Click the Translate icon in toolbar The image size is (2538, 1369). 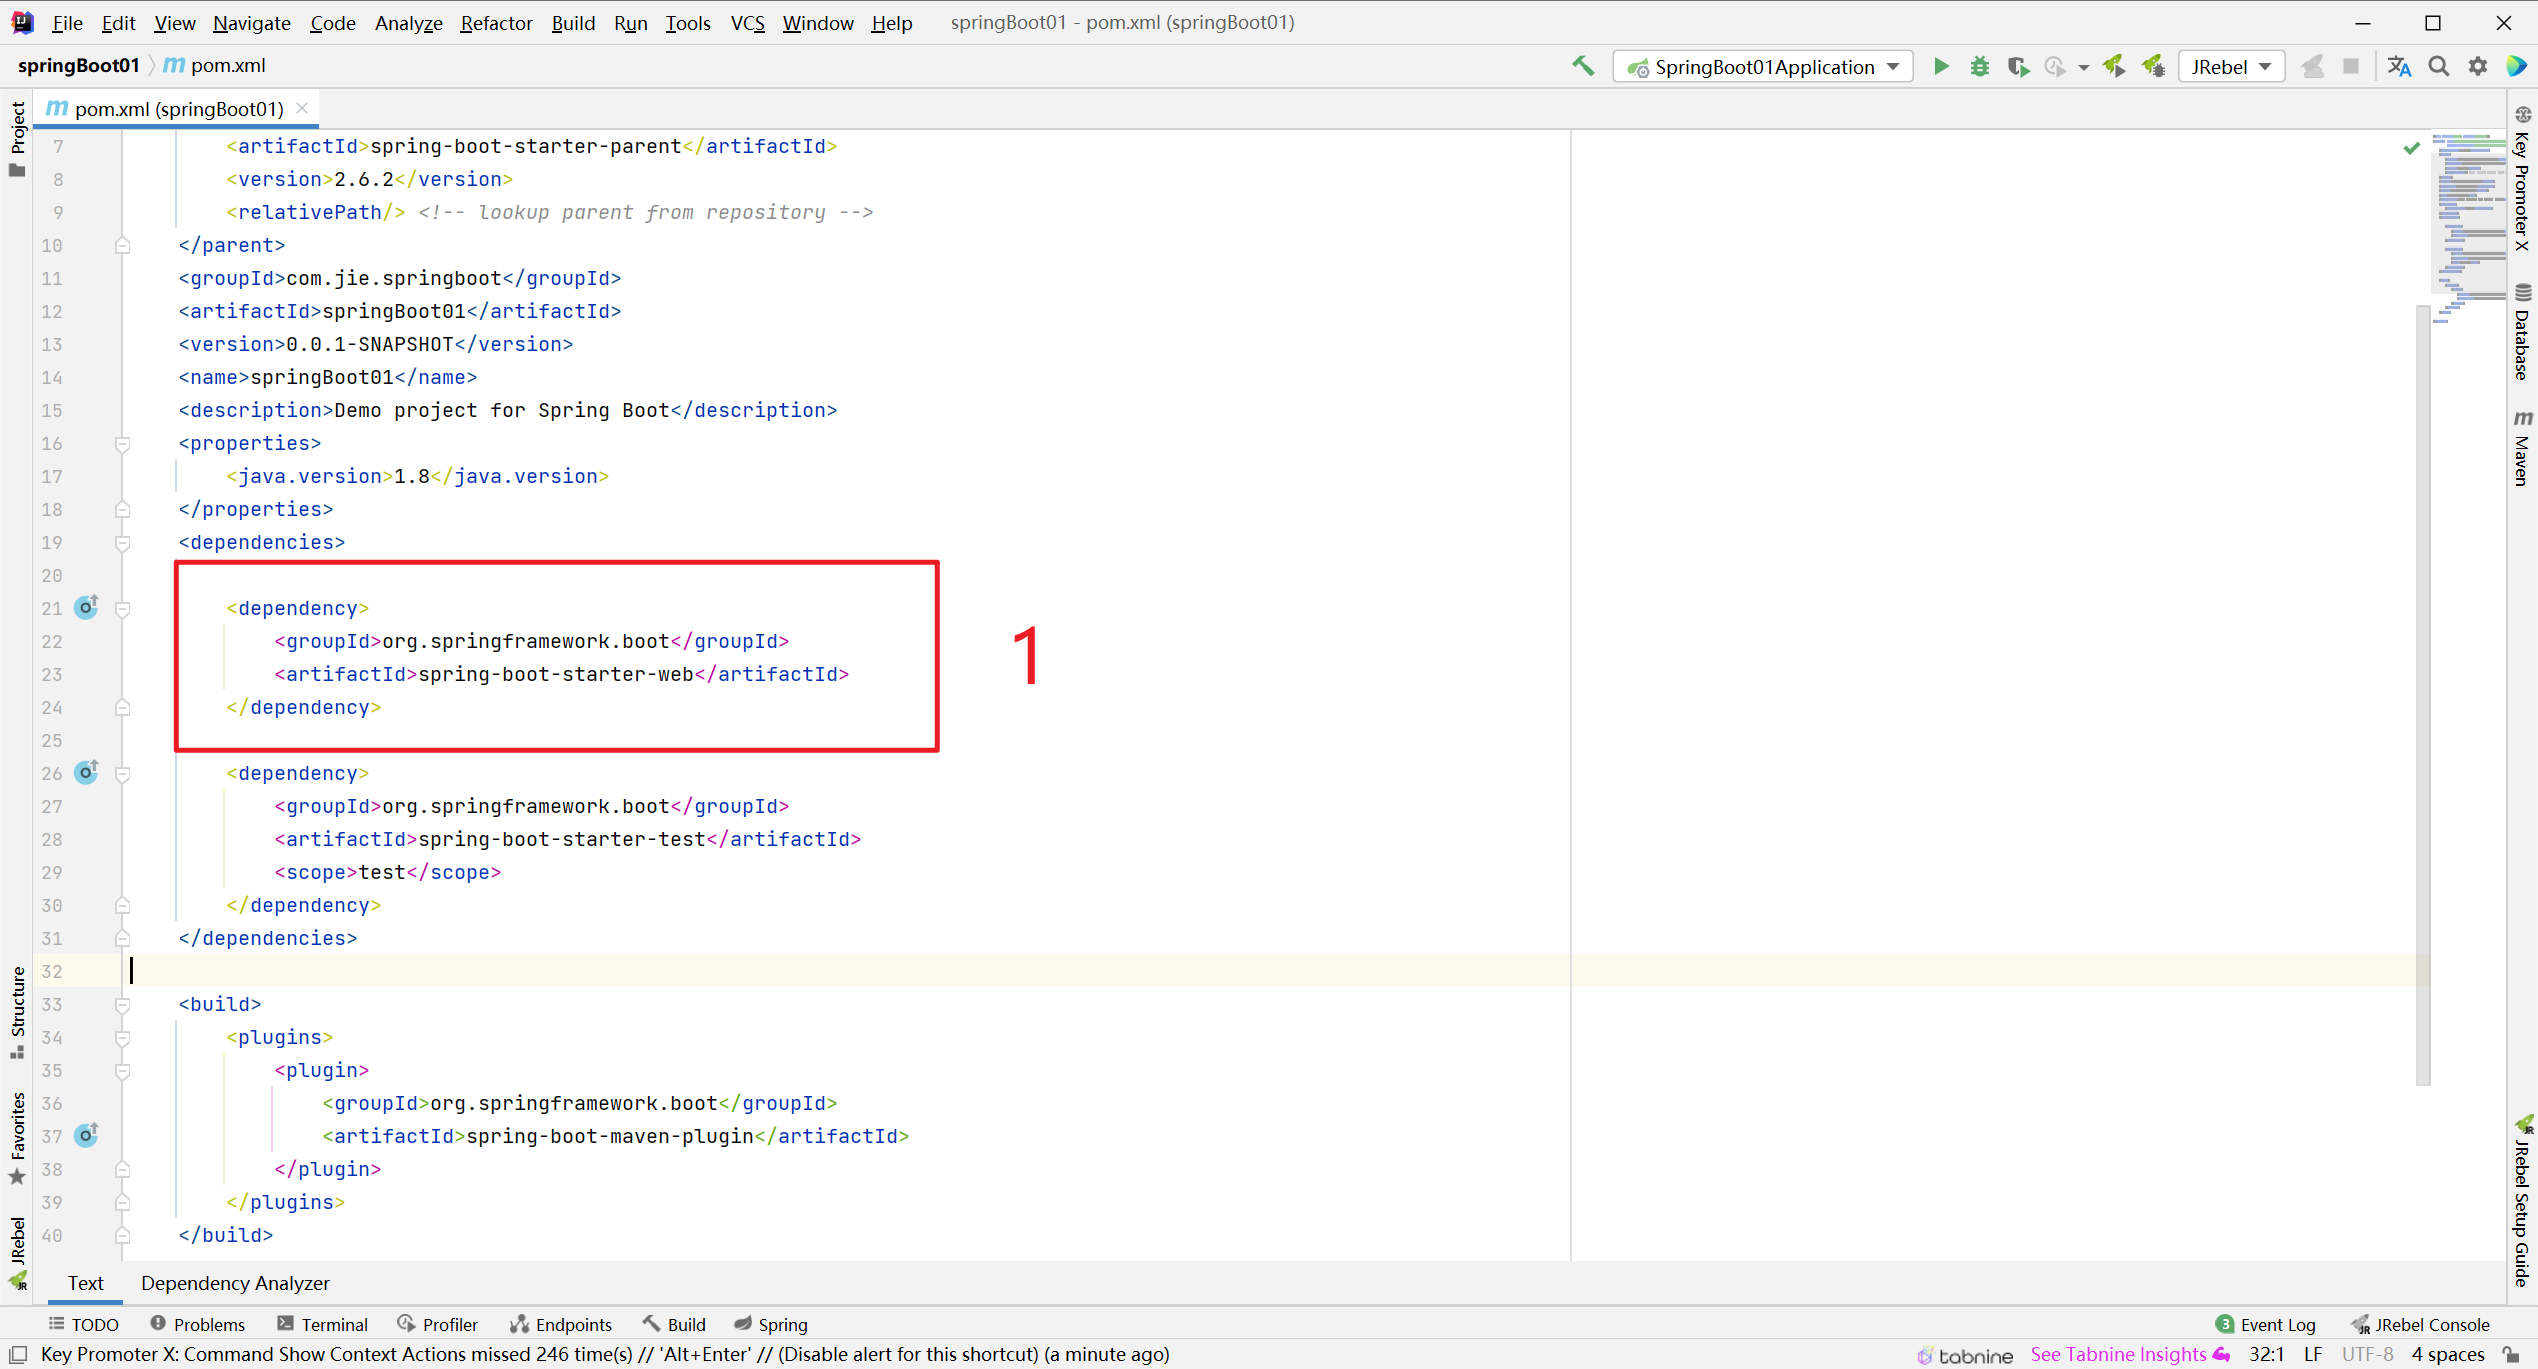point(2399,67)
